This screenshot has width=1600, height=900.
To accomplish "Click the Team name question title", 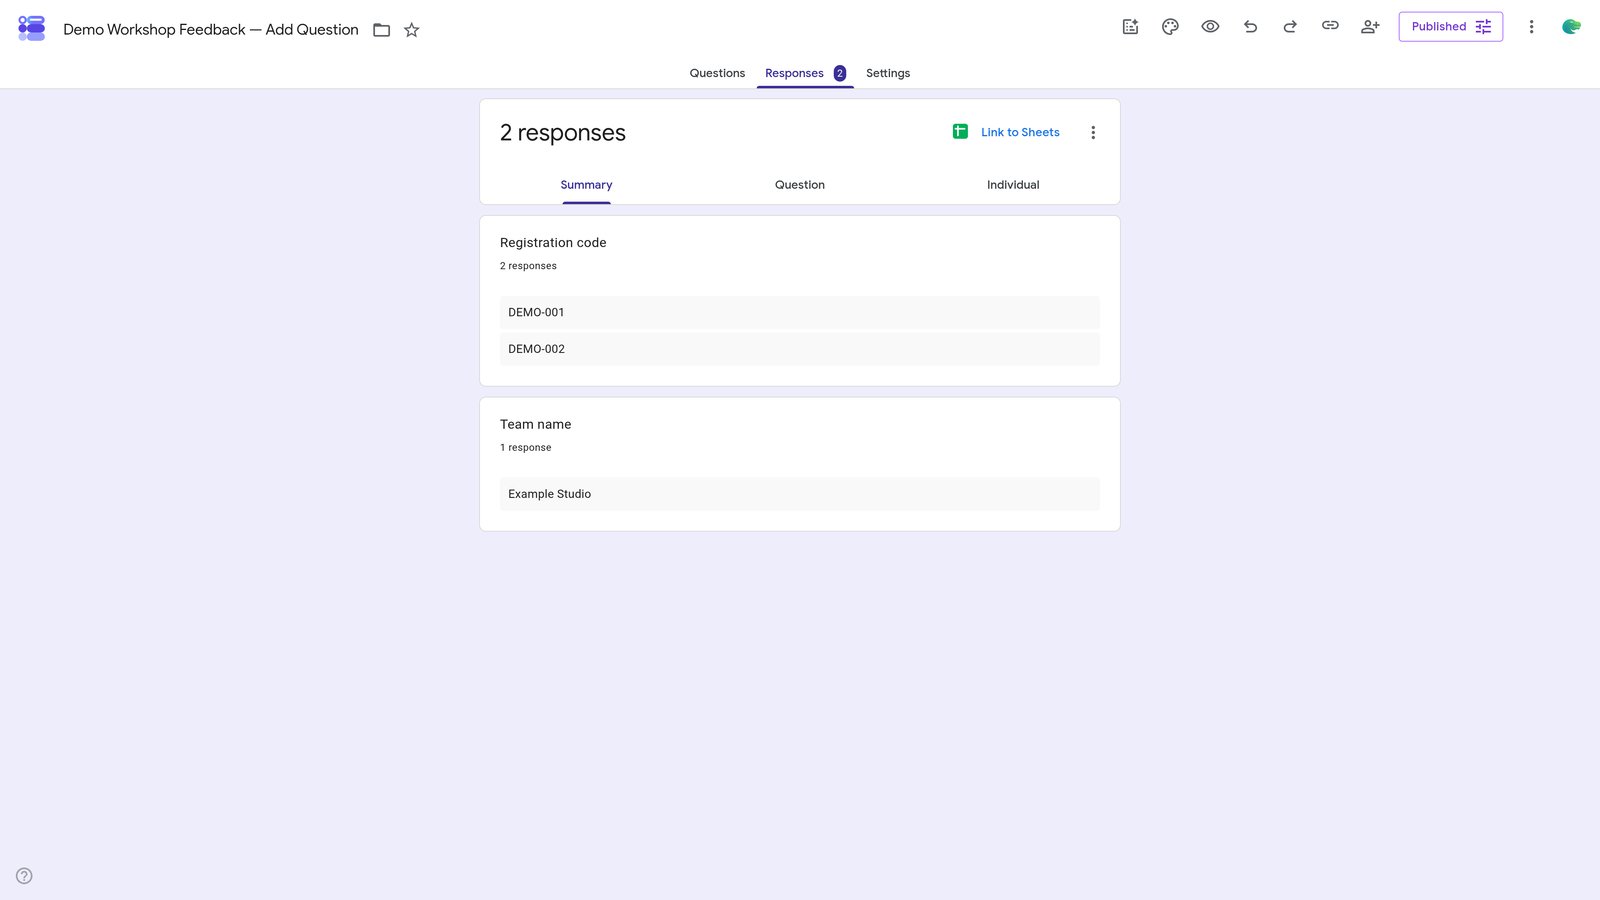I will (x=535, y=425).
